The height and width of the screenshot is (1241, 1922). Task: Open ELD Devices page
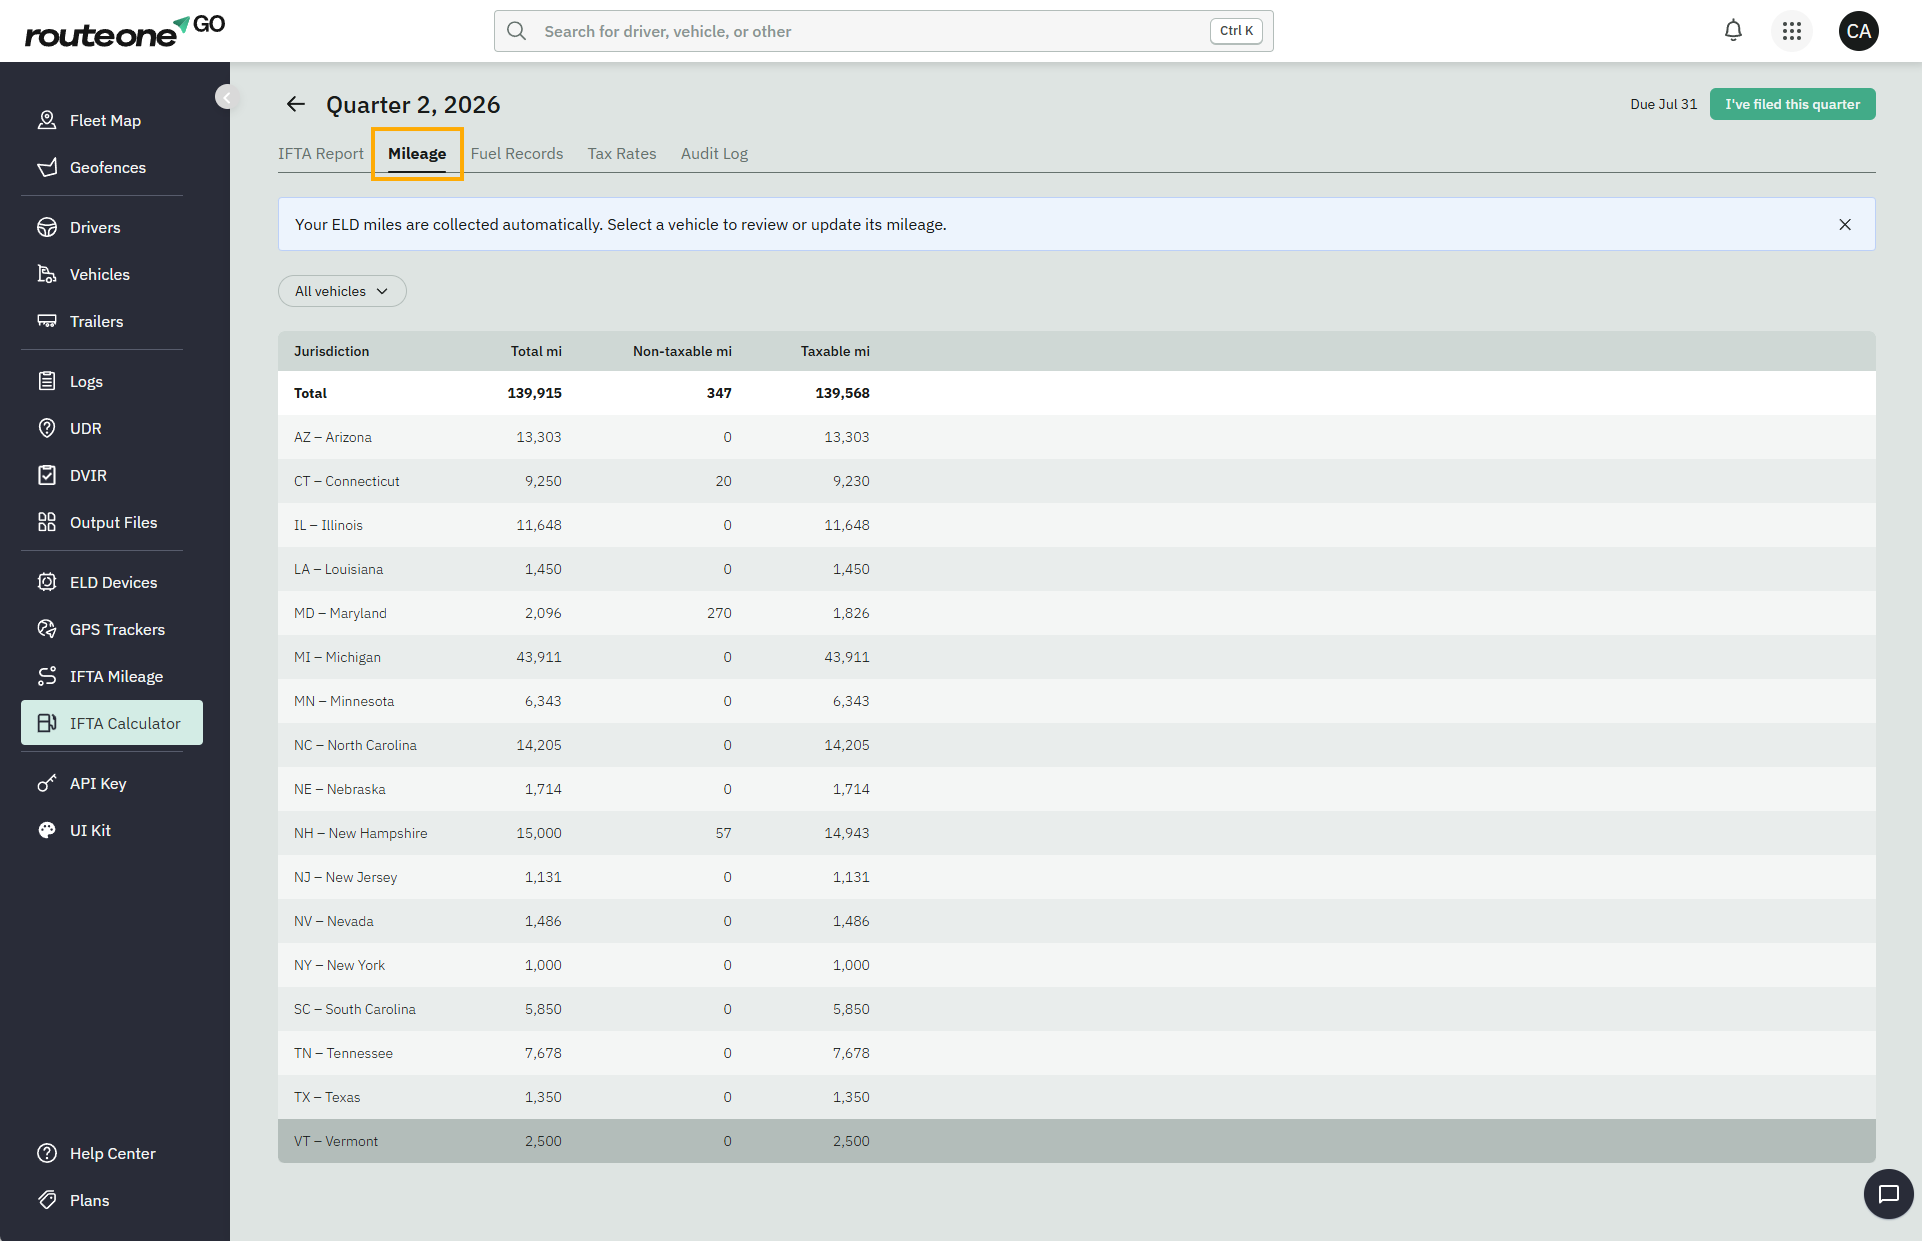click(x=111, y=582)
